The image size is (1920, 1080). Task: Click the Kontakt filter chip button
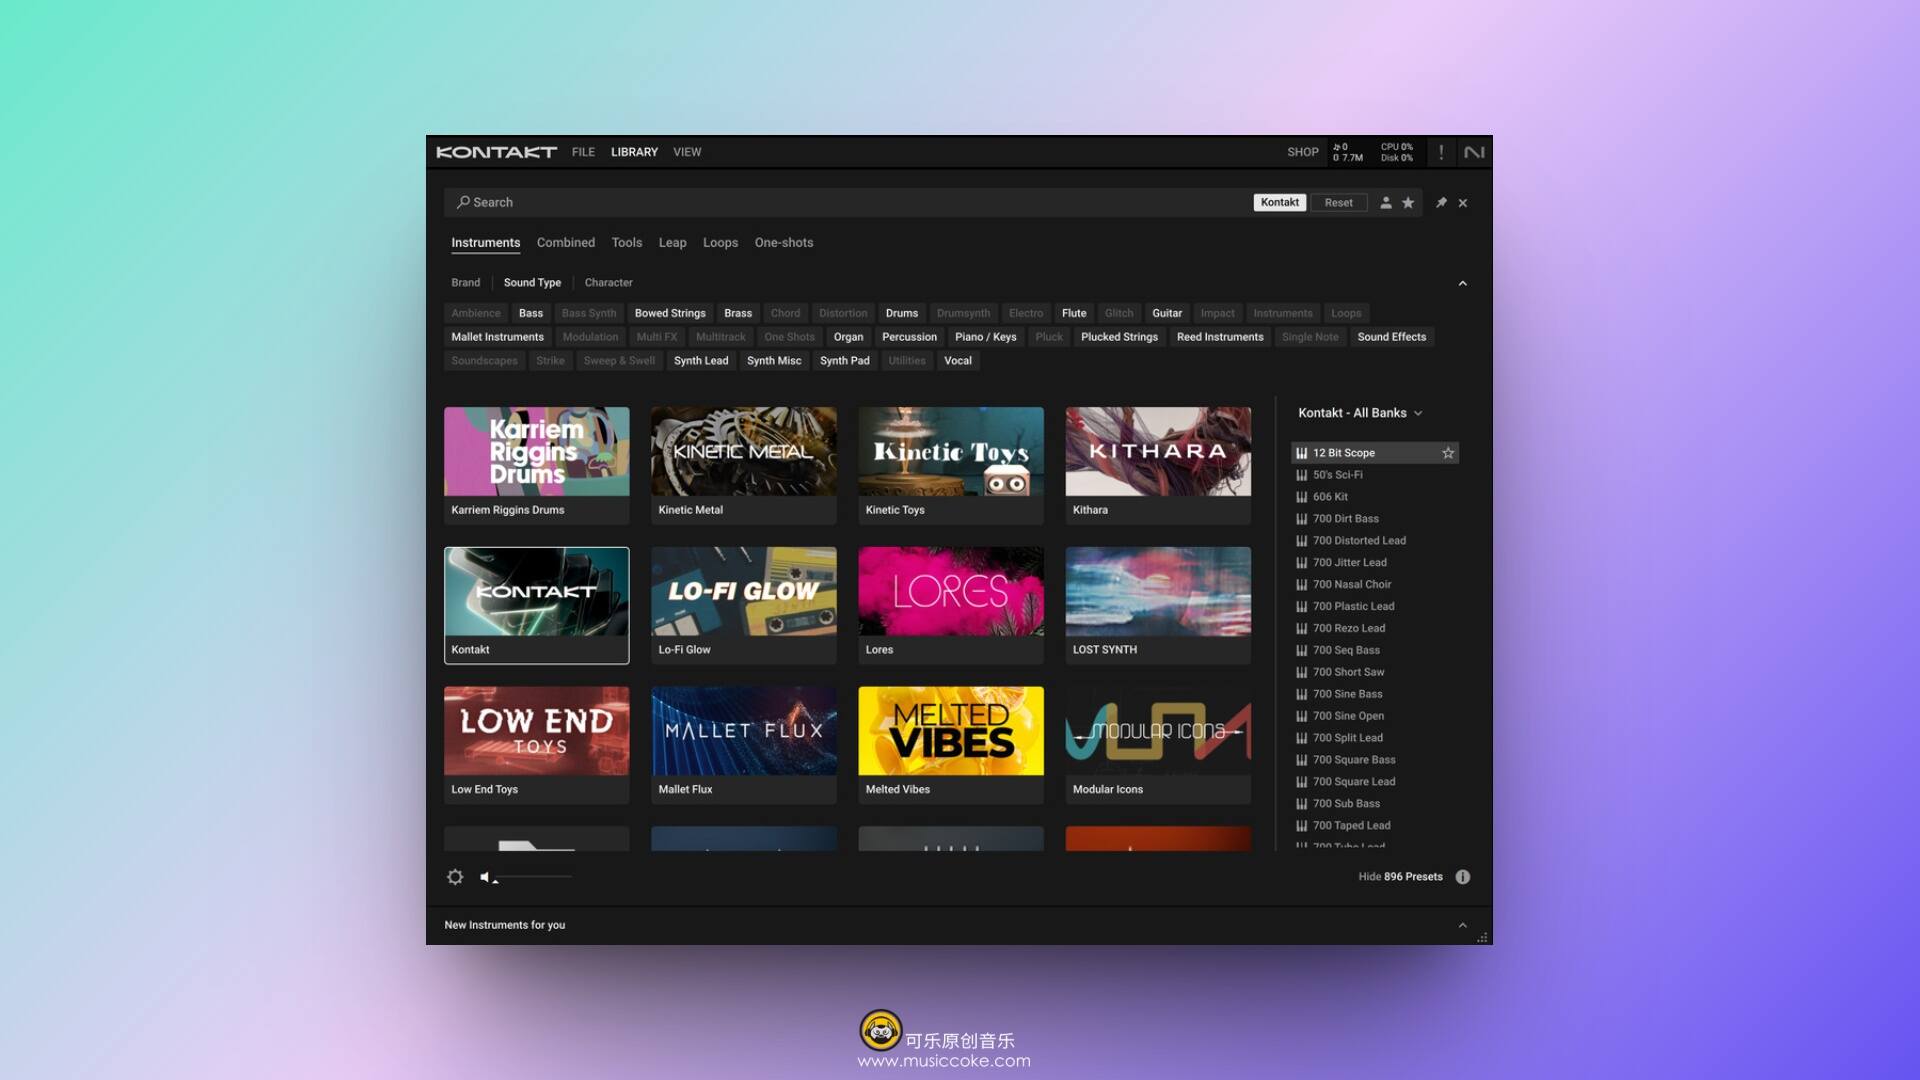(1280, 203)
